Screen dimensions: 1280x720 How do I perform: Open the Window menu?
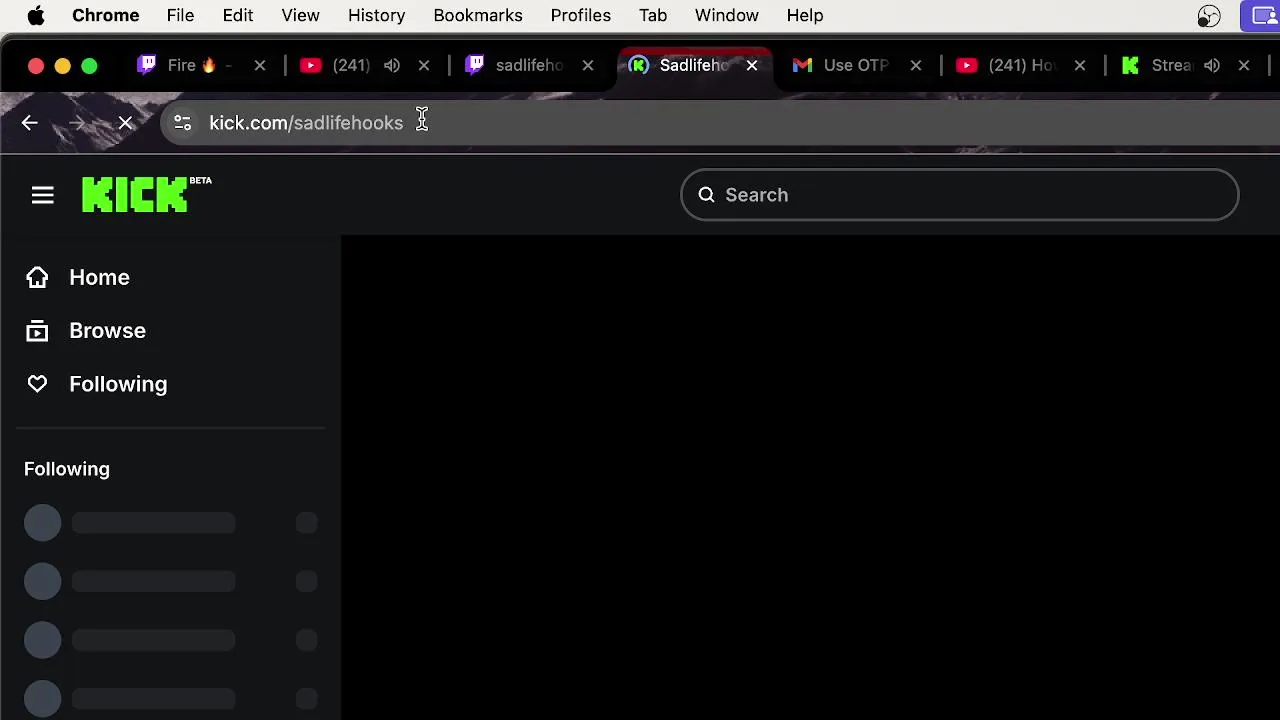(x=727, y=15)
